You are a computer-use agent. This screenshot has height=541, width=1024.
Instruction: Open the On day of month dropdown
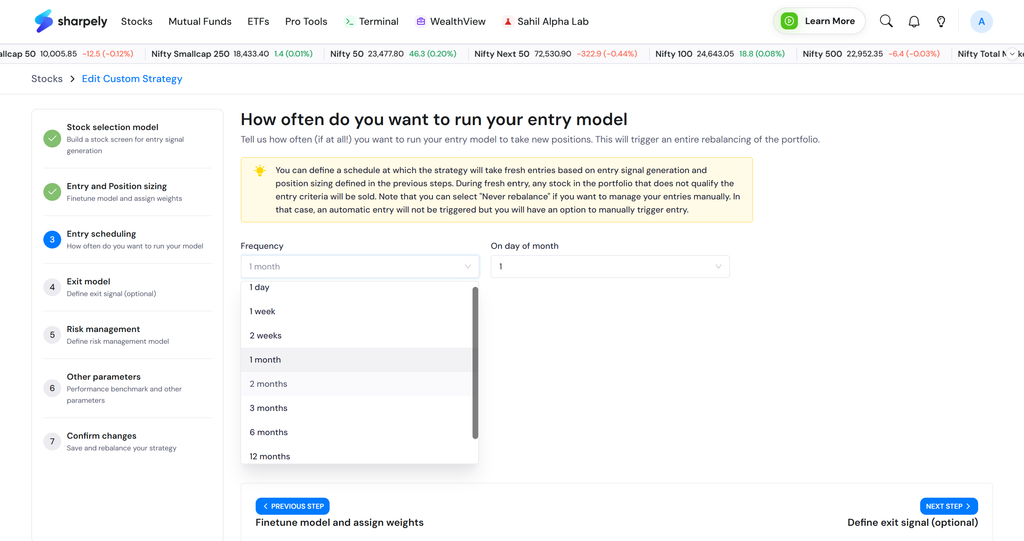pyautogui.click(x=610, y=267)
